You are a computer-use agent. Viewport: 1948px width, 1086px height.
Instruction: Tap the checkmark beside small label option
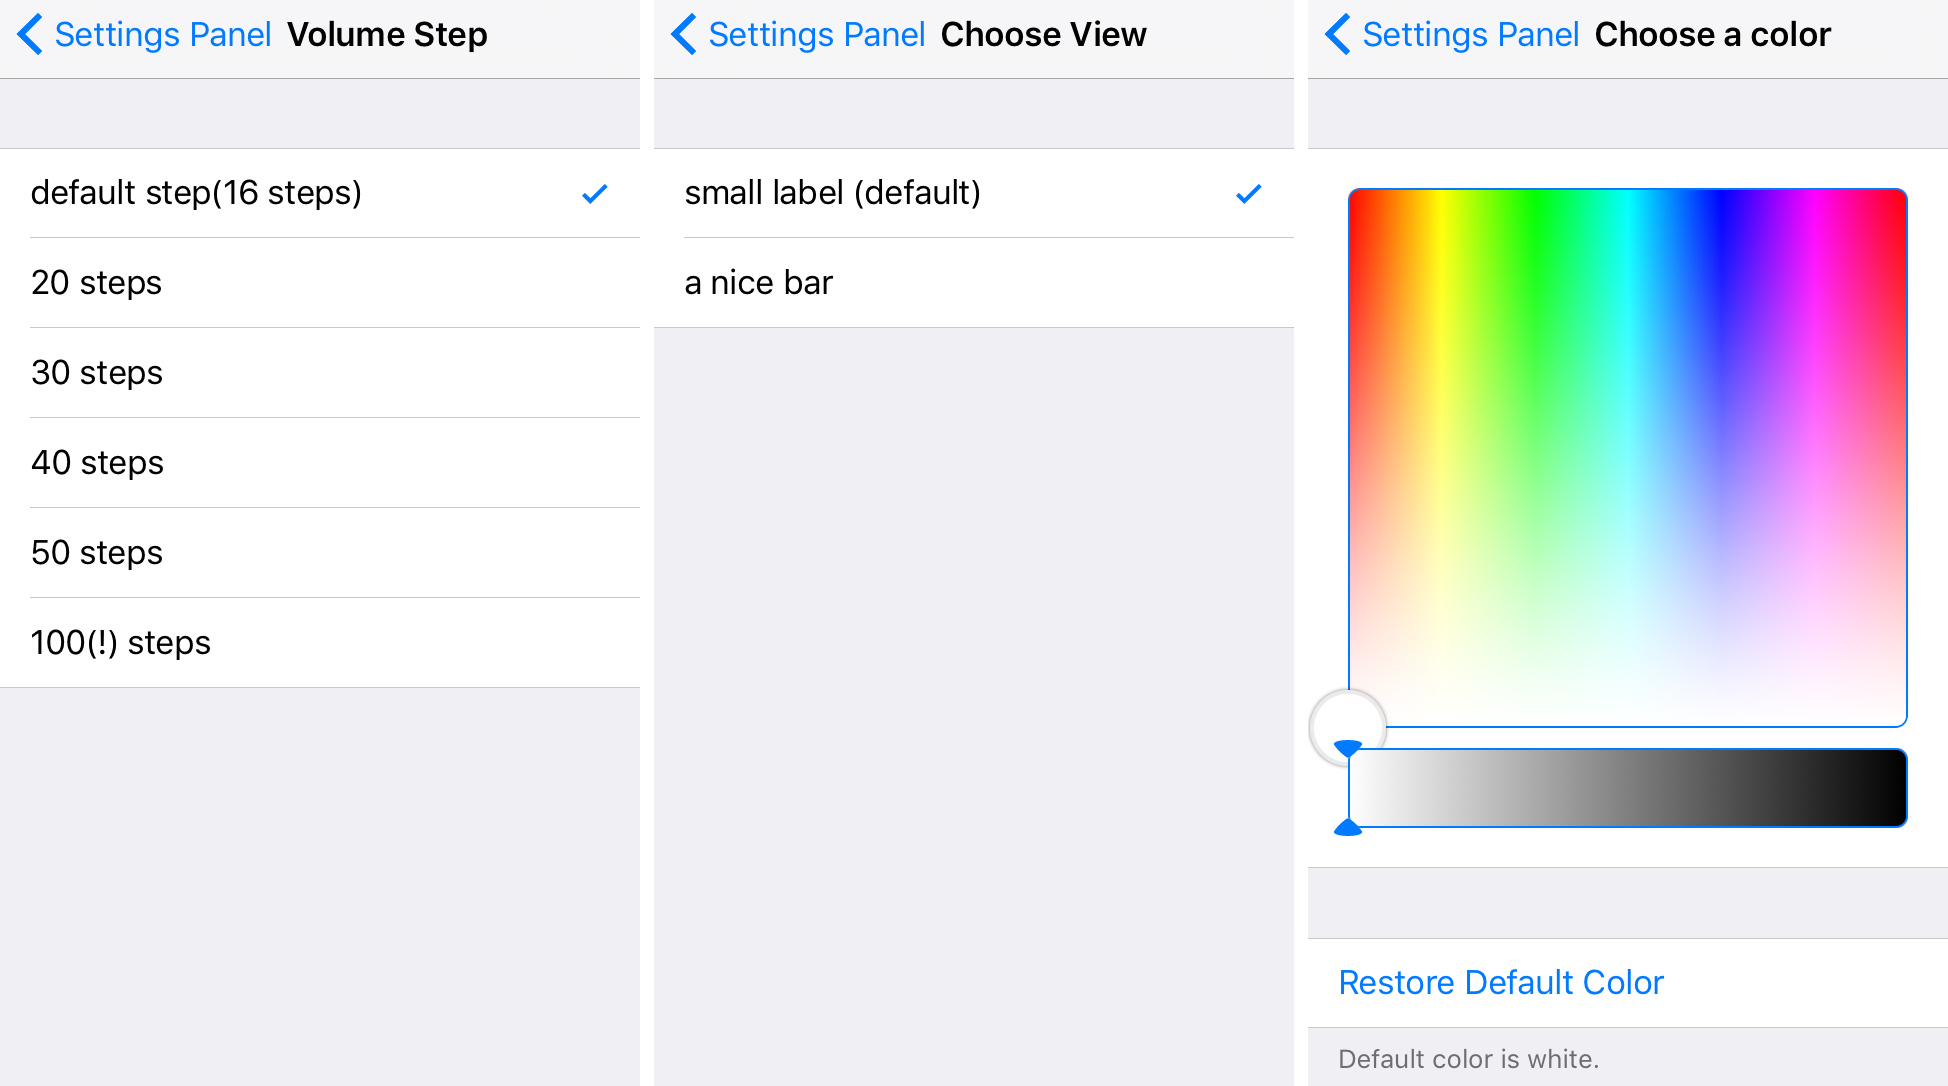point(1248,193)
